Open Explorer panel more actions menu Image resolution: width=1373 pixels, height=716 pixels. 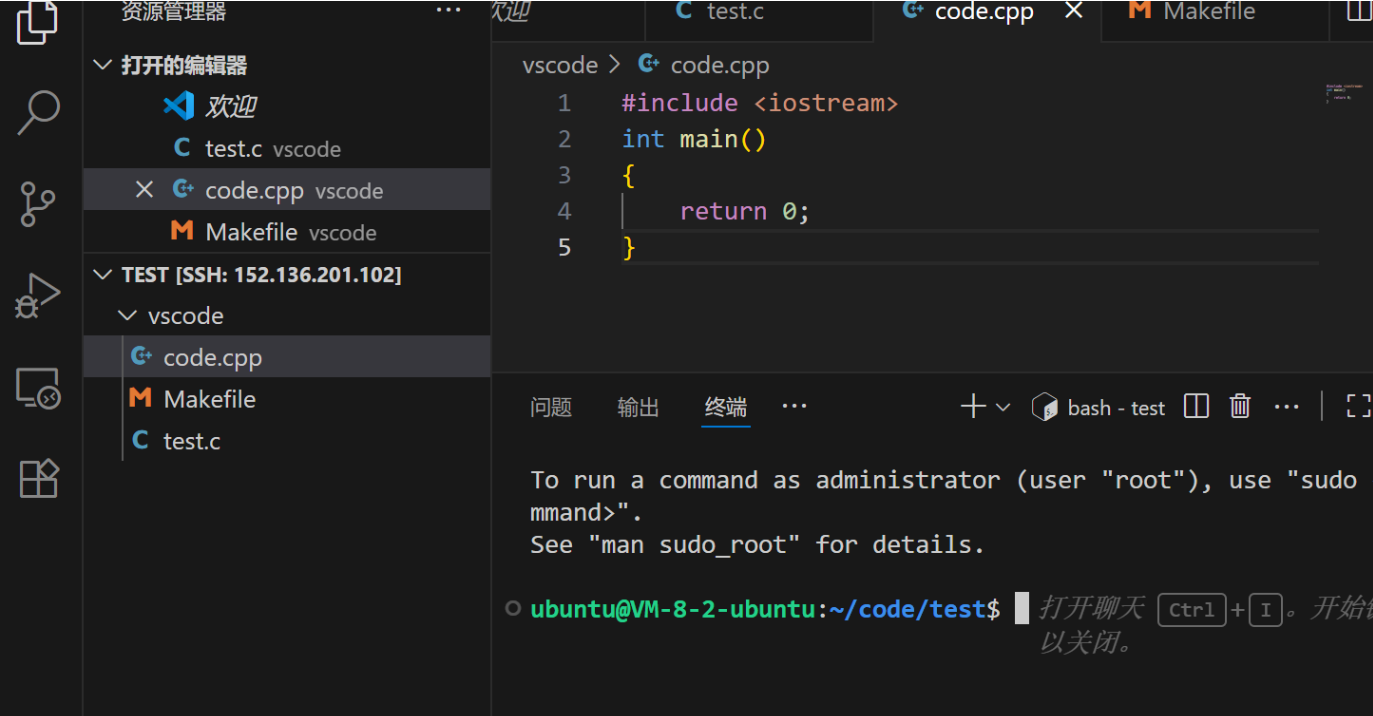point(449,11)
